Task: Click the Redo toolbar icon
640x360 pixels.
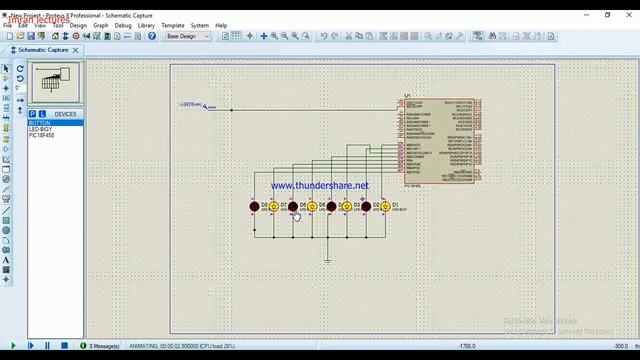Action: tap(334, 36)
